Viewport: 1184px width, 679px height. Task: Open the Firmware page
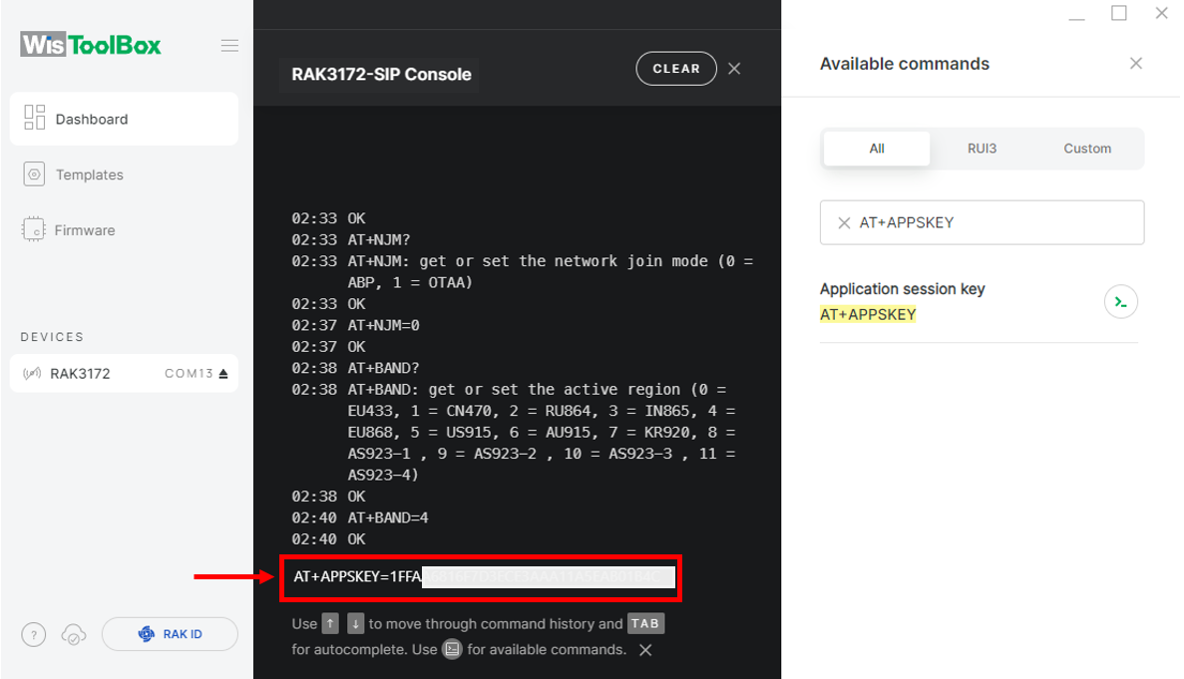pyautogui.click(x=85, y=230)
